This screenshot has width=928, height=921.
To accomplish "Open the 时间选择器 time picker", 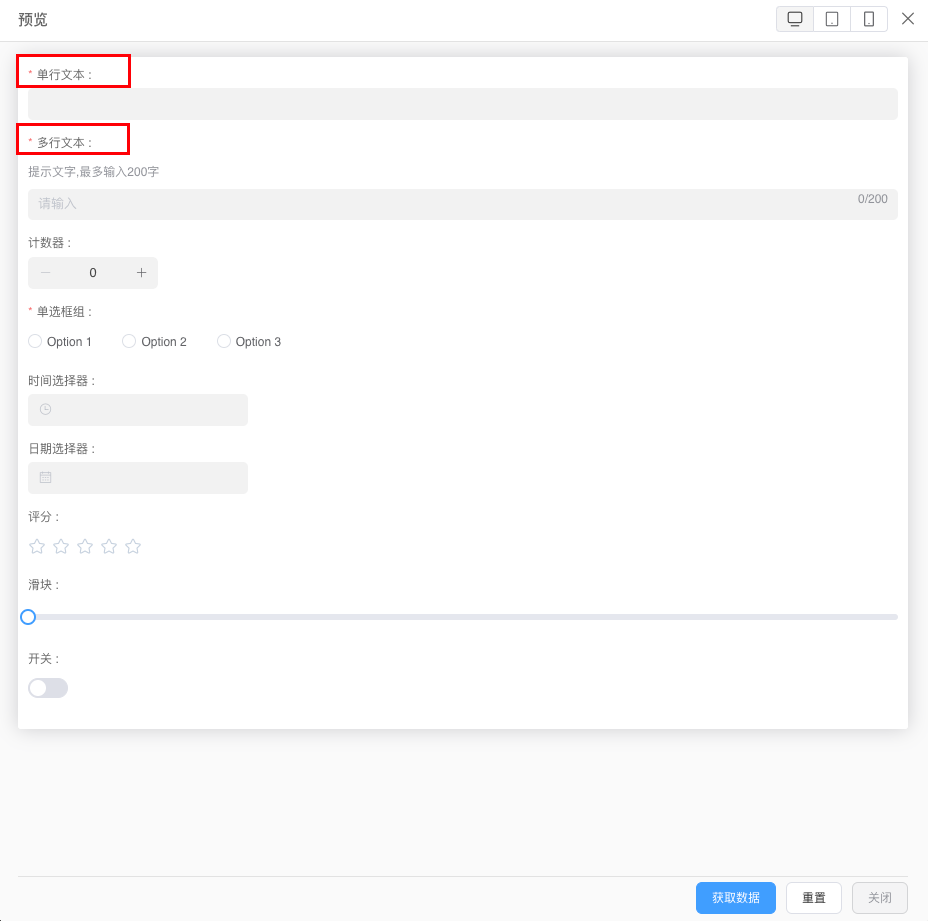I will click(138, 410).
